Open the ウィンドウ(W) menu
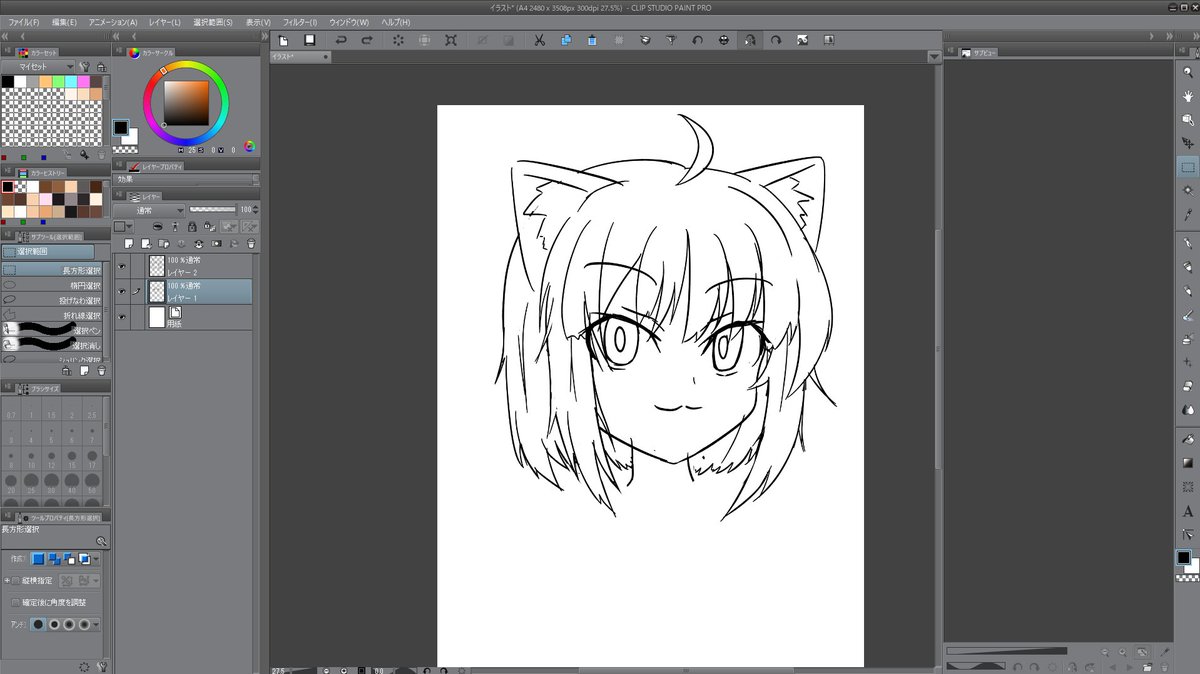The height and width of the screenshot is (674, 1200). tap(349, 22)
